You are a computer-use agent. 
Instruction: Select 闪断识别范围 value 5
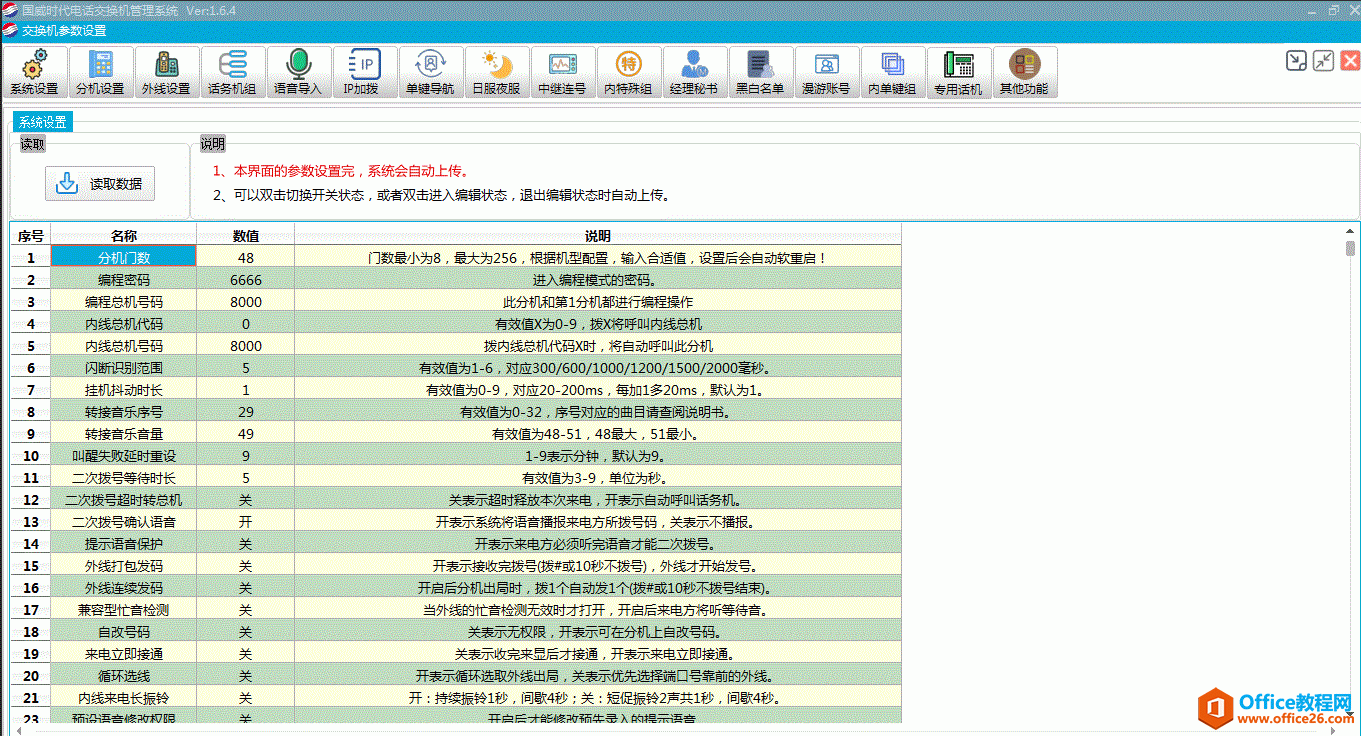pos(245,368)
